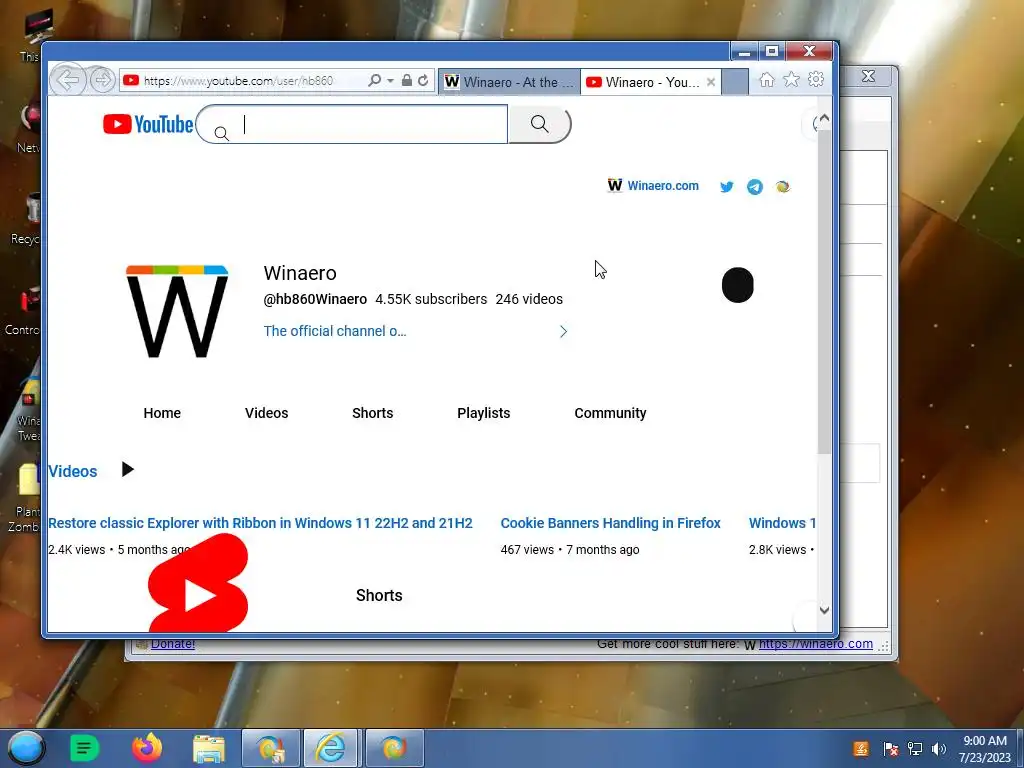The height and width of the screenshot is (768, 1024).
Task: Click Donate! link in background window
Action: click(x=173, y=644)
